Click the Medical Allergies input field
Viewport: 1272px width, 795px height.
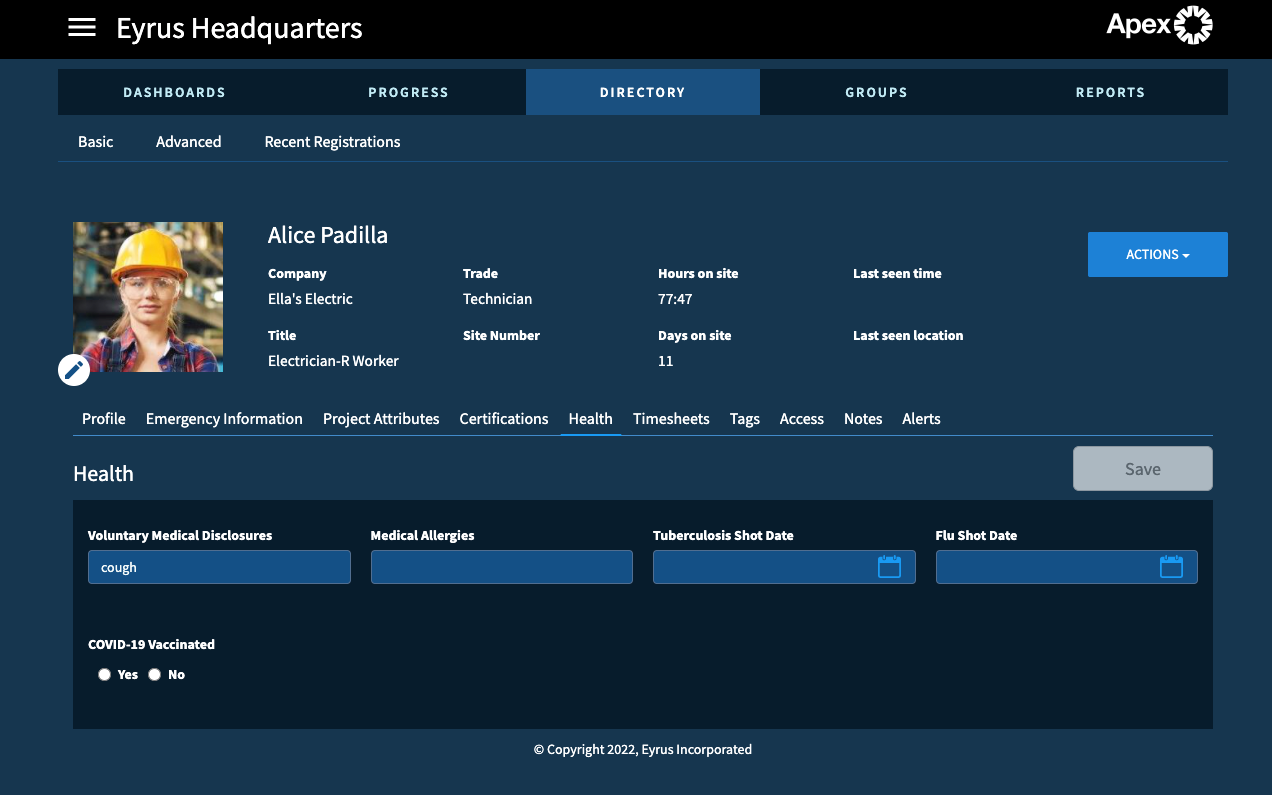pos(502,567)
